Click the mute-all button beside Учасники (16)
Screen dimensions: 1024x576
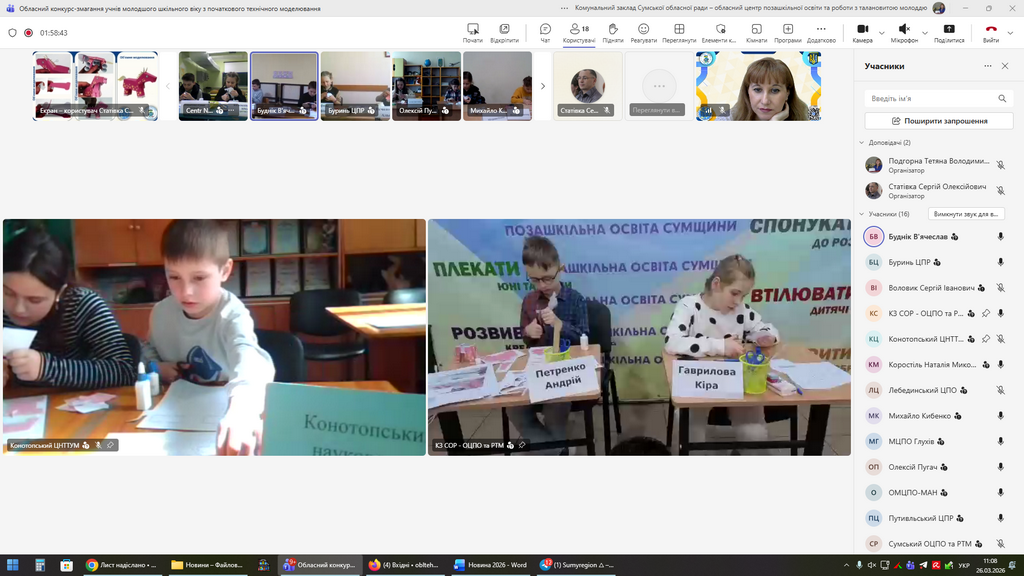point(966,214)
